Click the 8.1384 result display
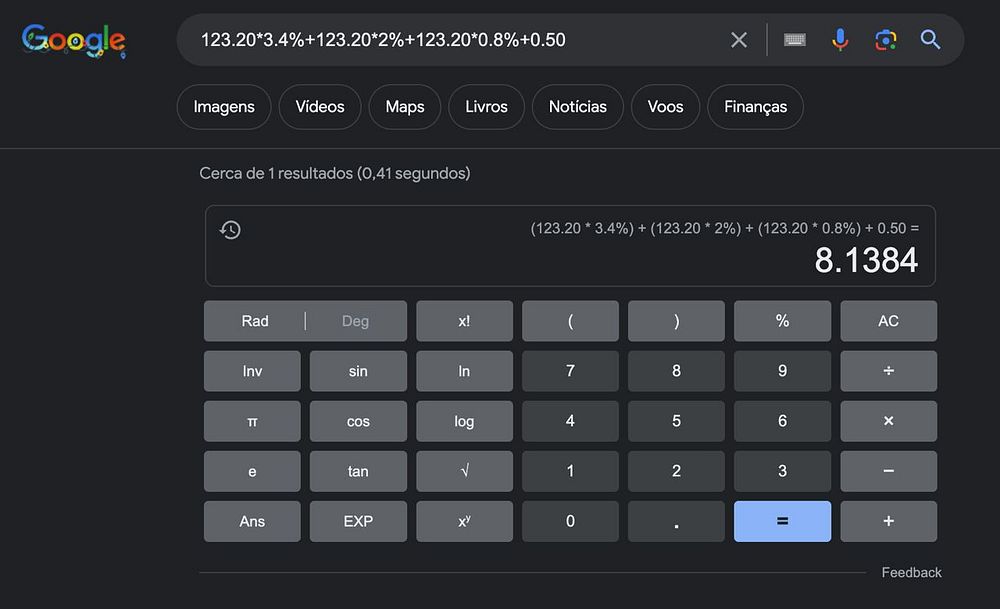The image size is (1000, 609). 866,260
